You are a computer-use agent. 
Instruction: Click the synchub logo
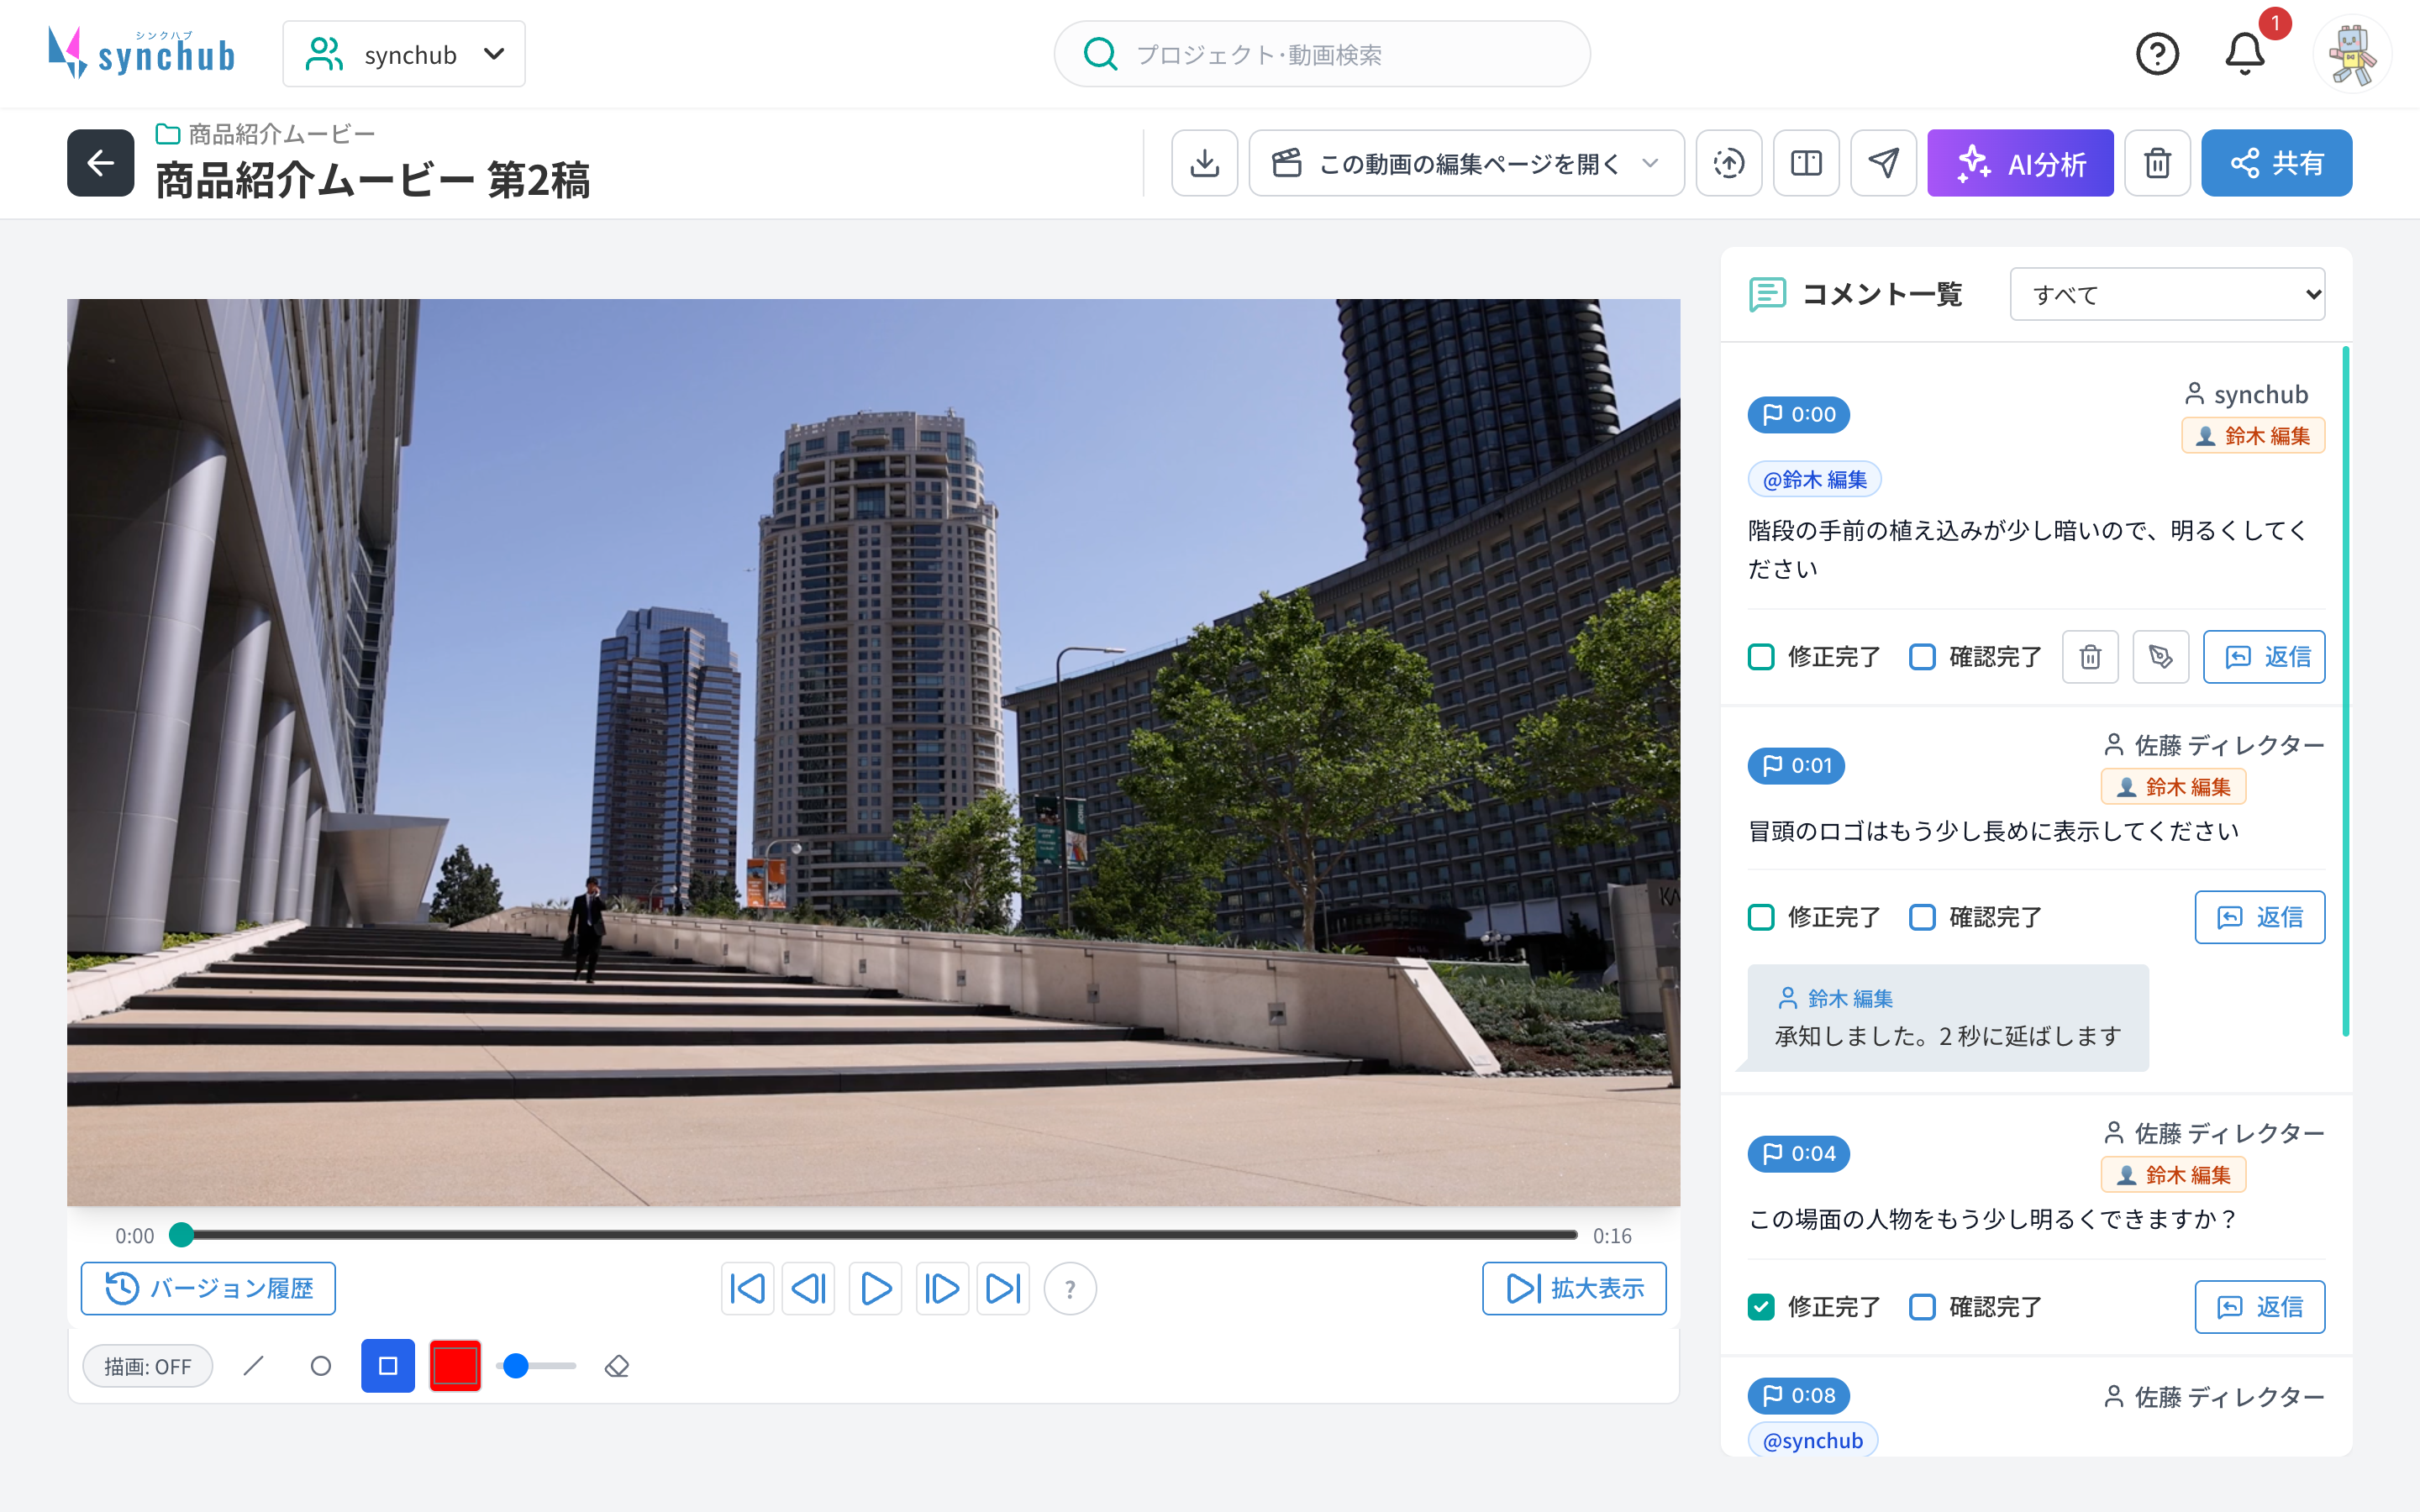[141, 54]
